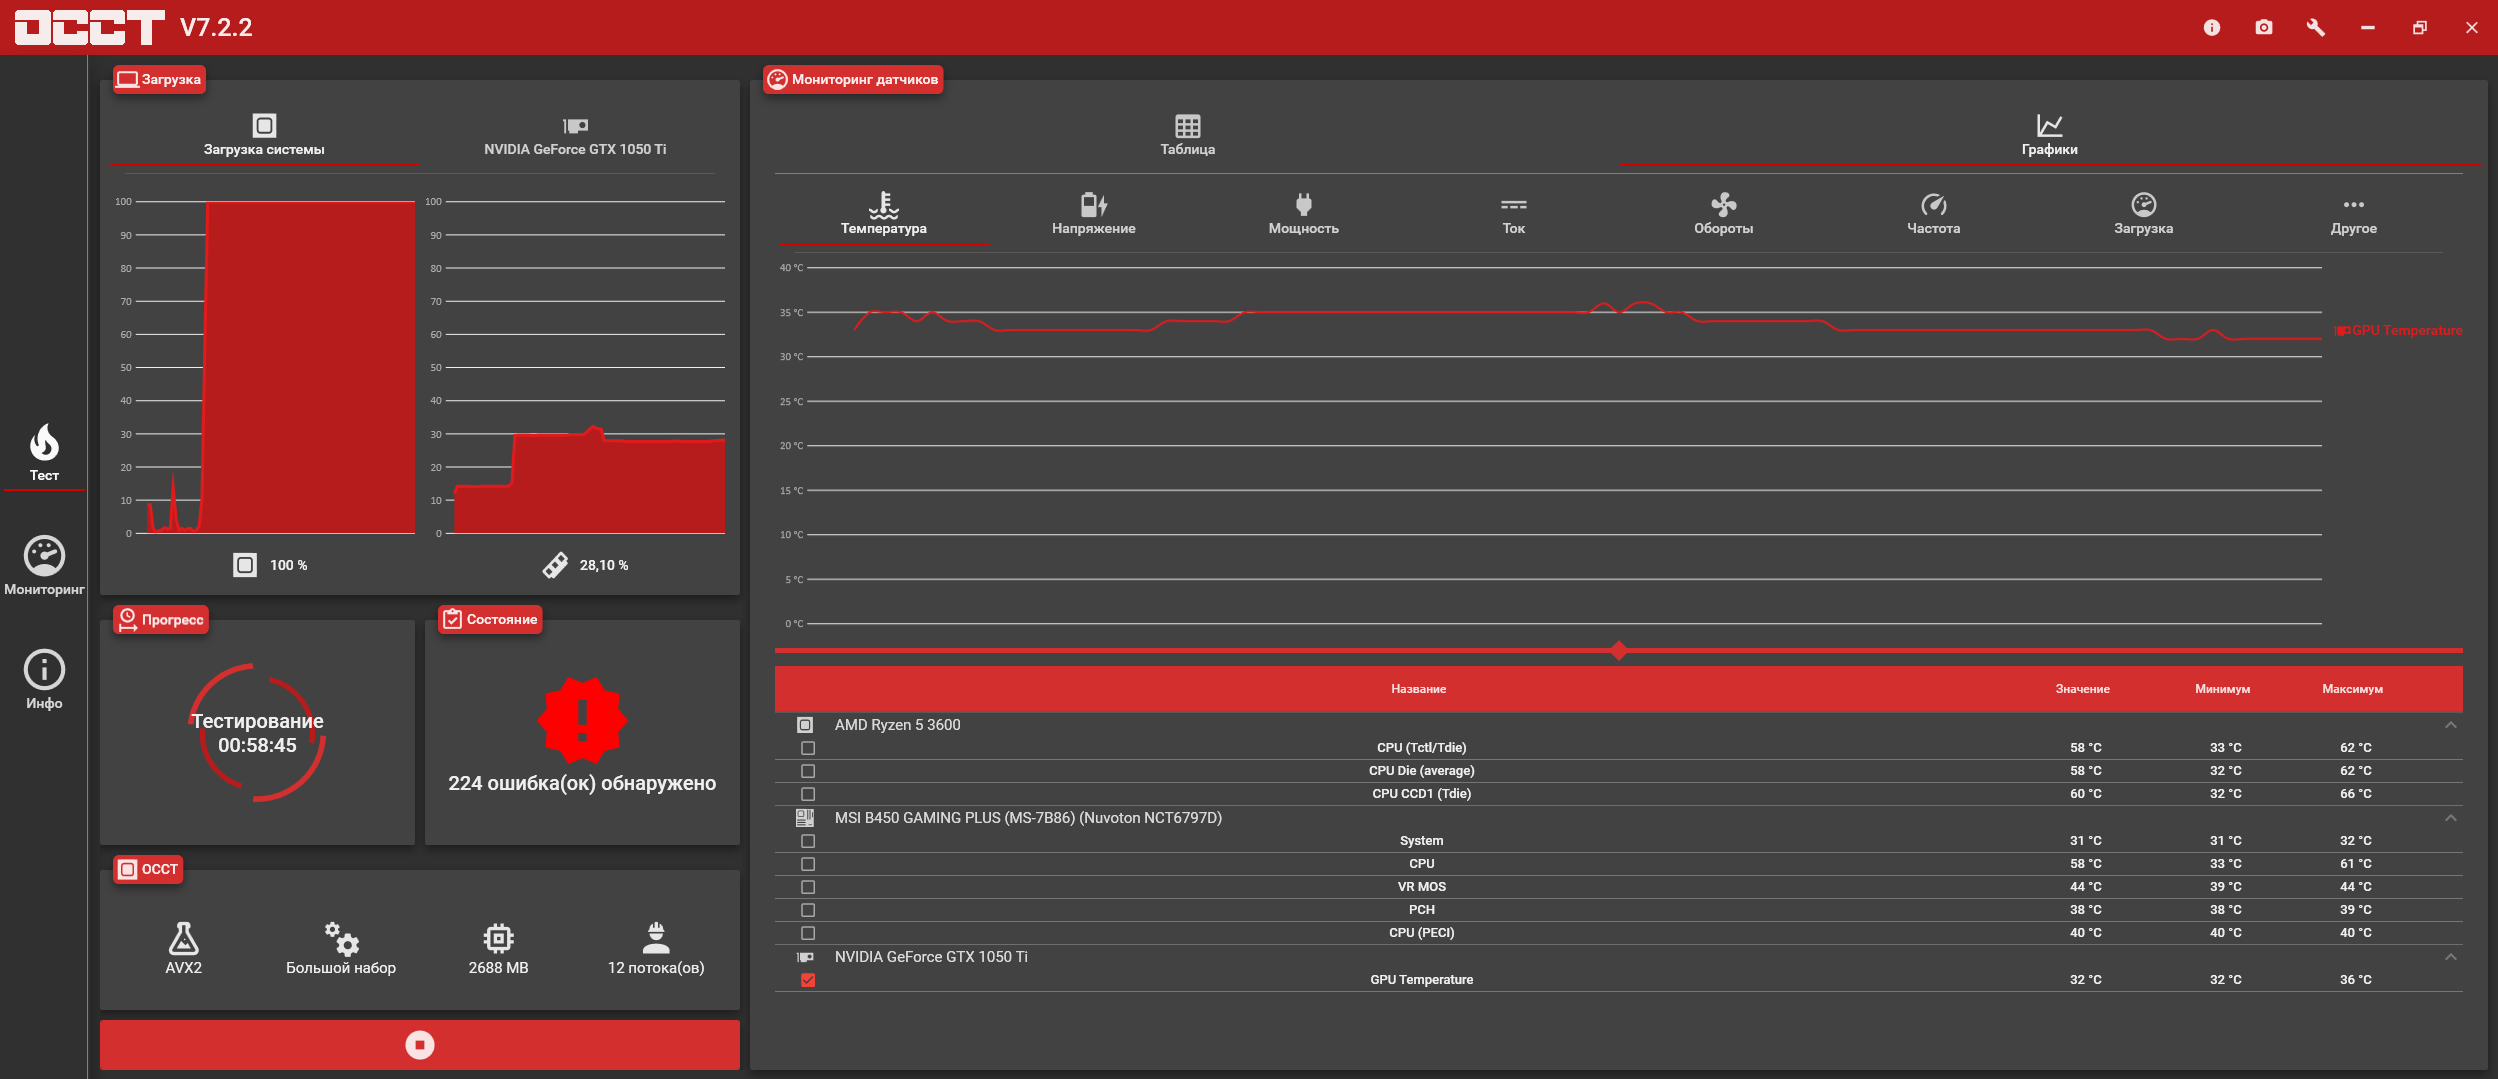Click the GPU Temperature current value 32 °C
The image size is (2498, 1079).
2086,980
